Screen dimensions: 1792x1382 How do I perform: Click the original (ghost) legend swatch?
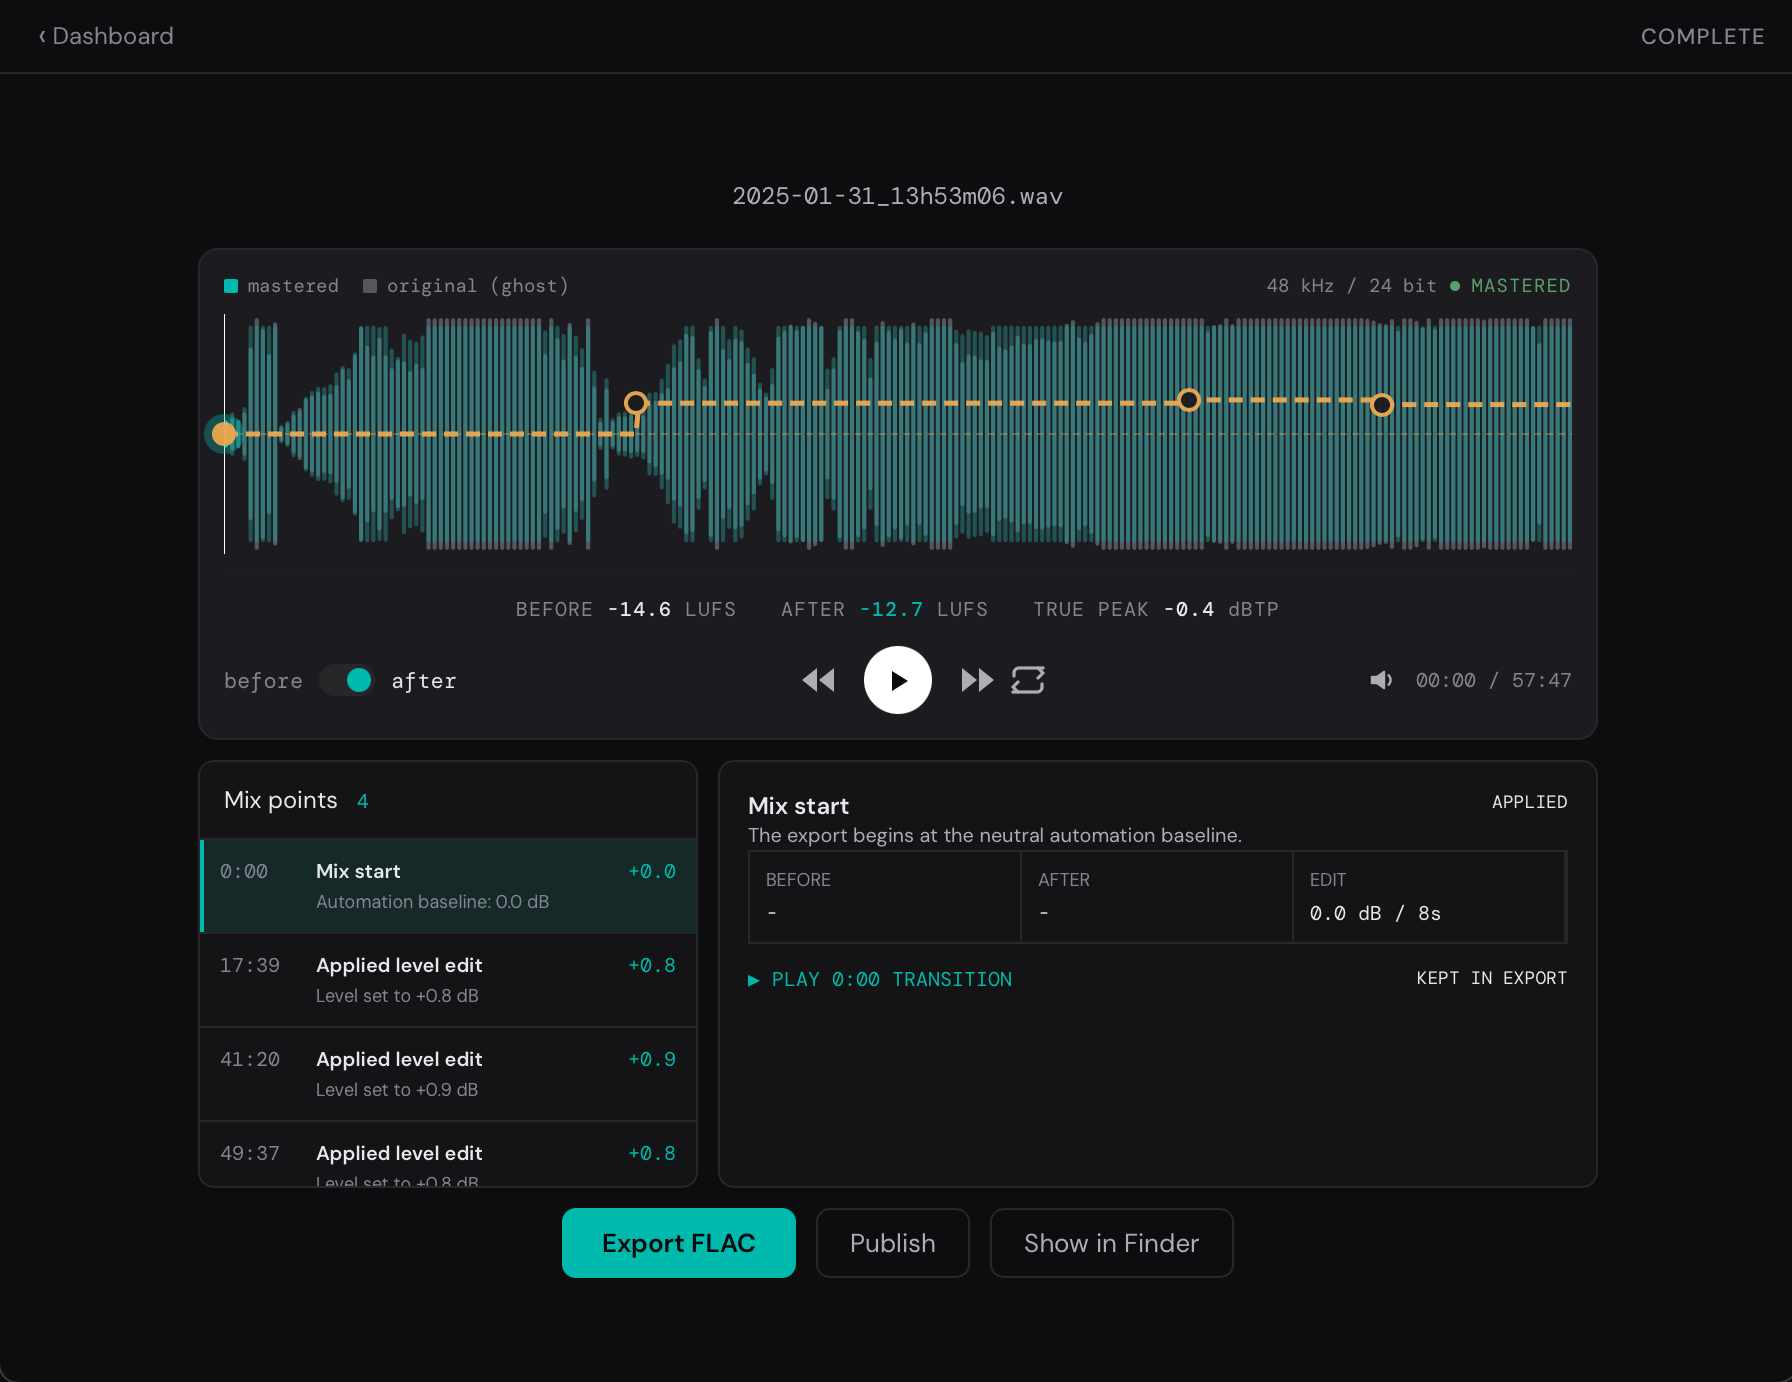tap(370, 286)
